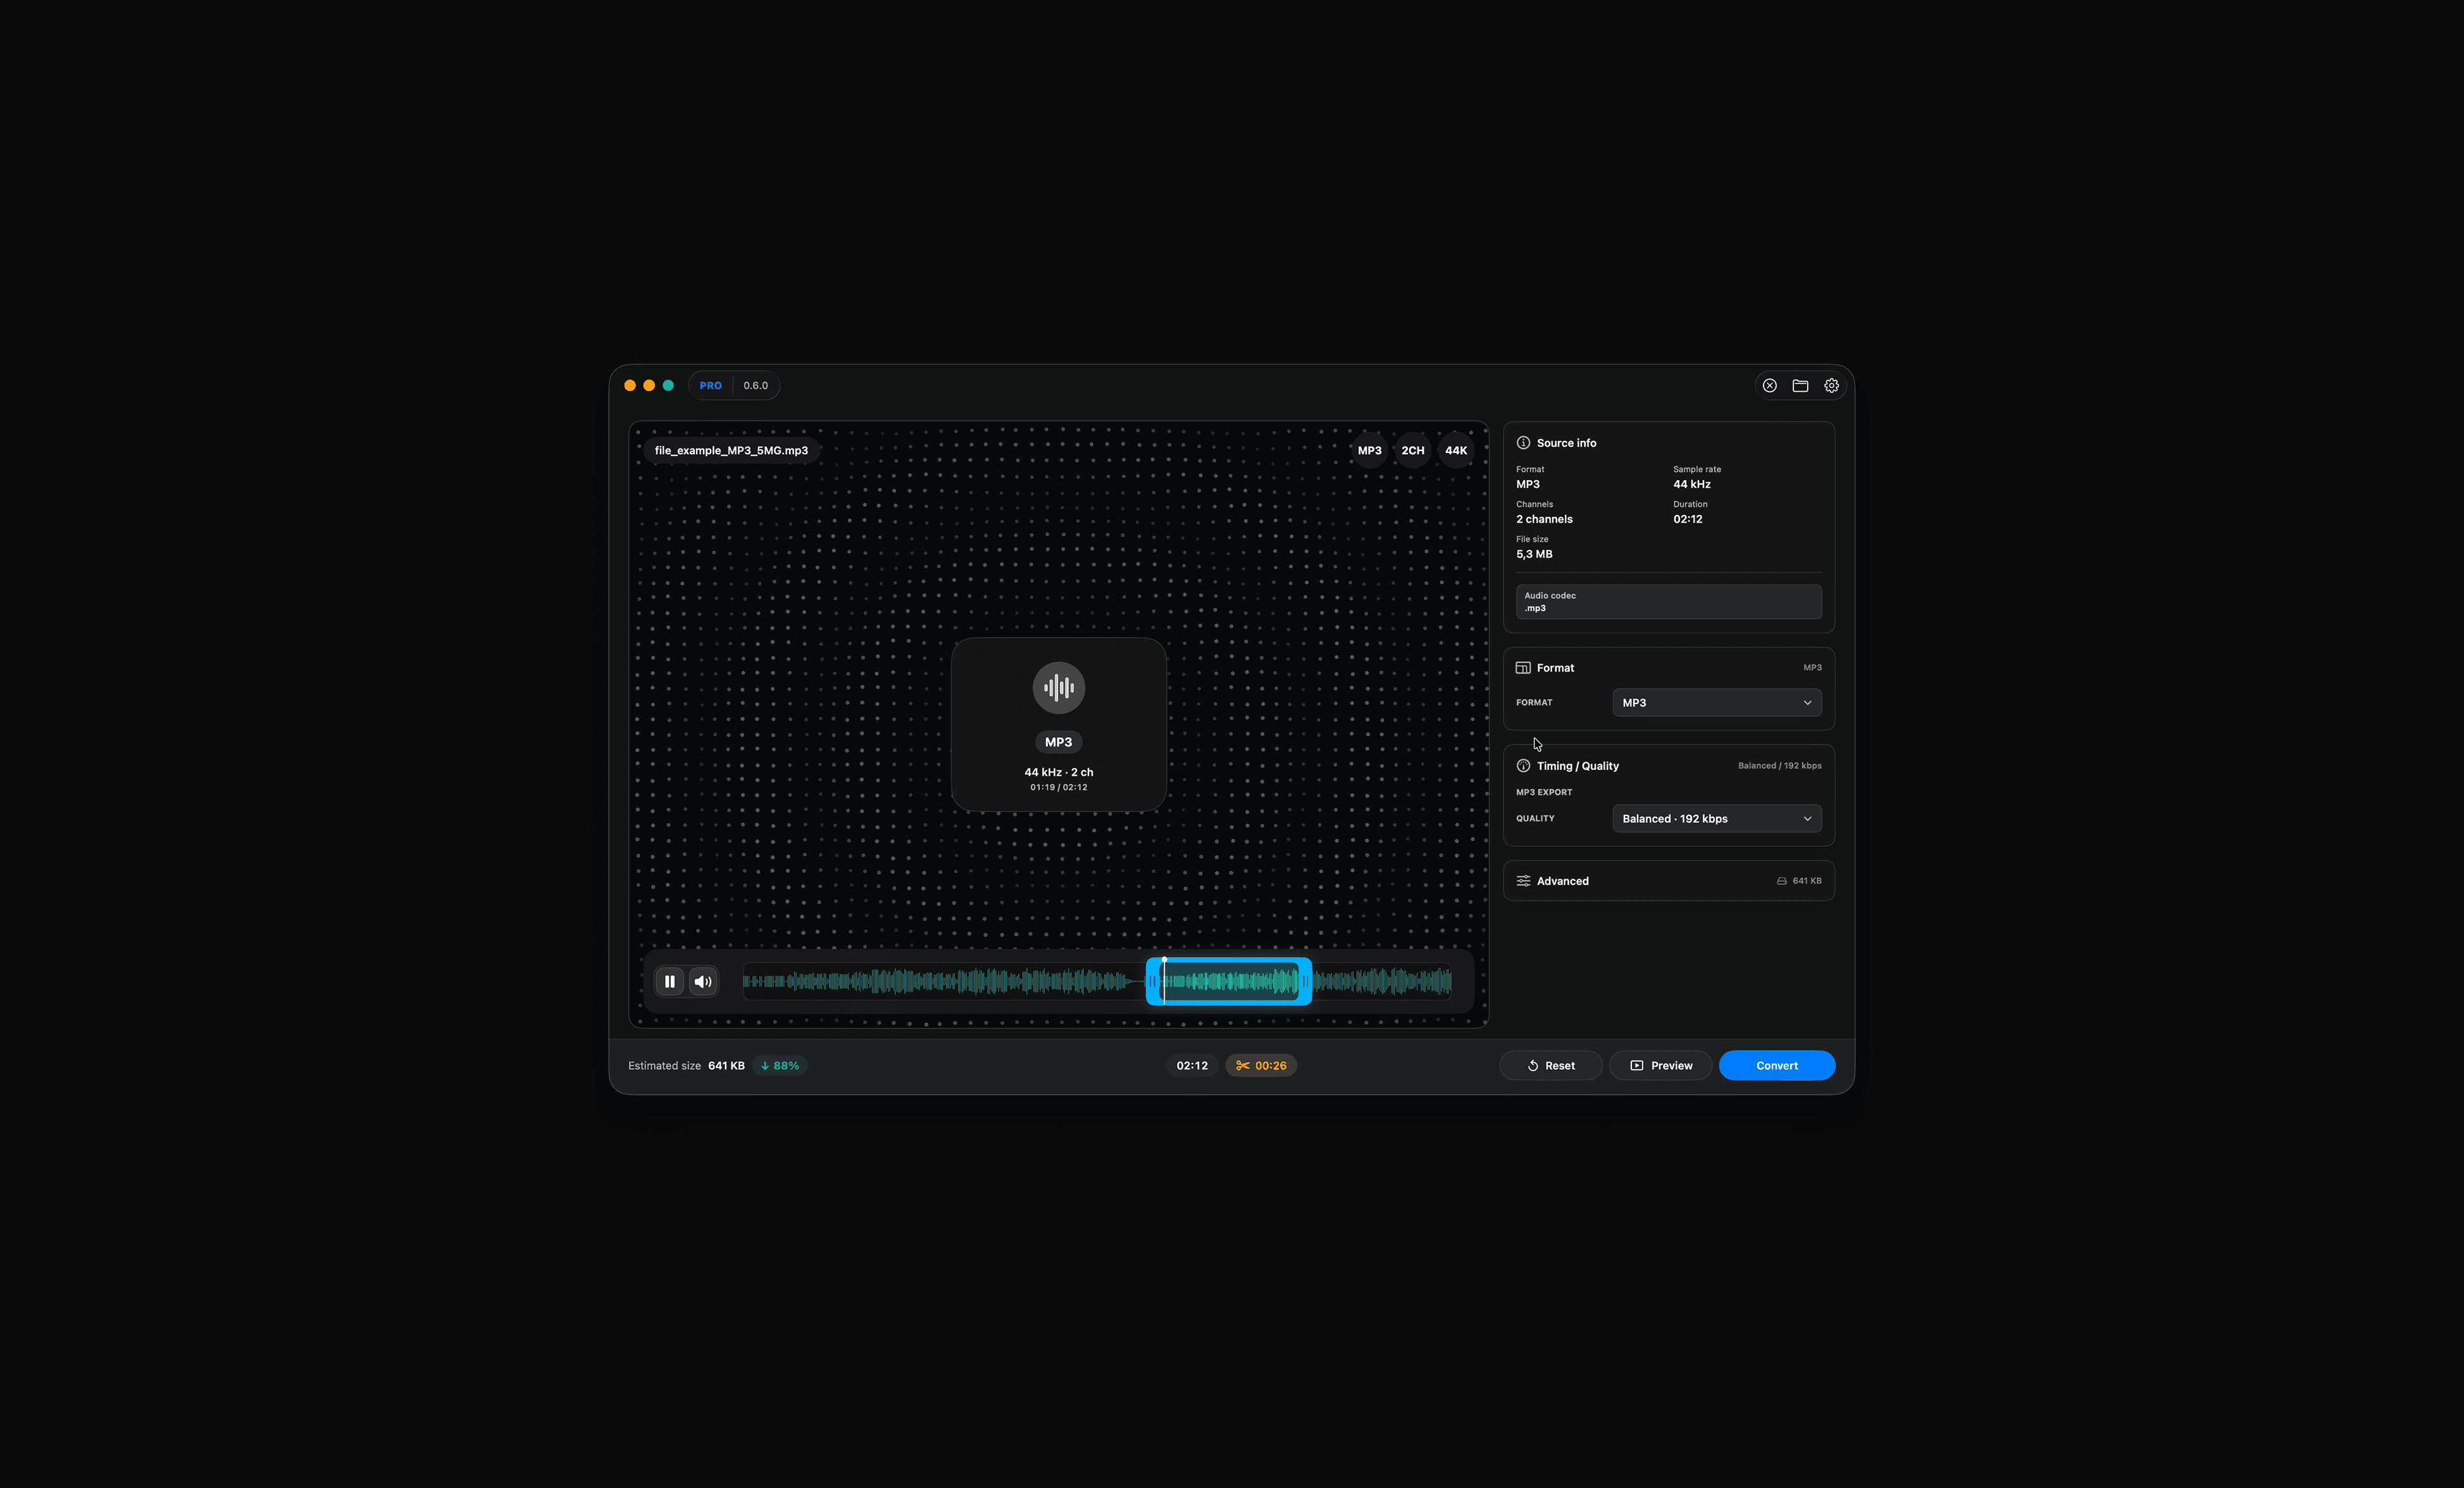Mute the audio with speaker icon
The height and width of the screenshot is (1488, 2464).
point(703,981)
